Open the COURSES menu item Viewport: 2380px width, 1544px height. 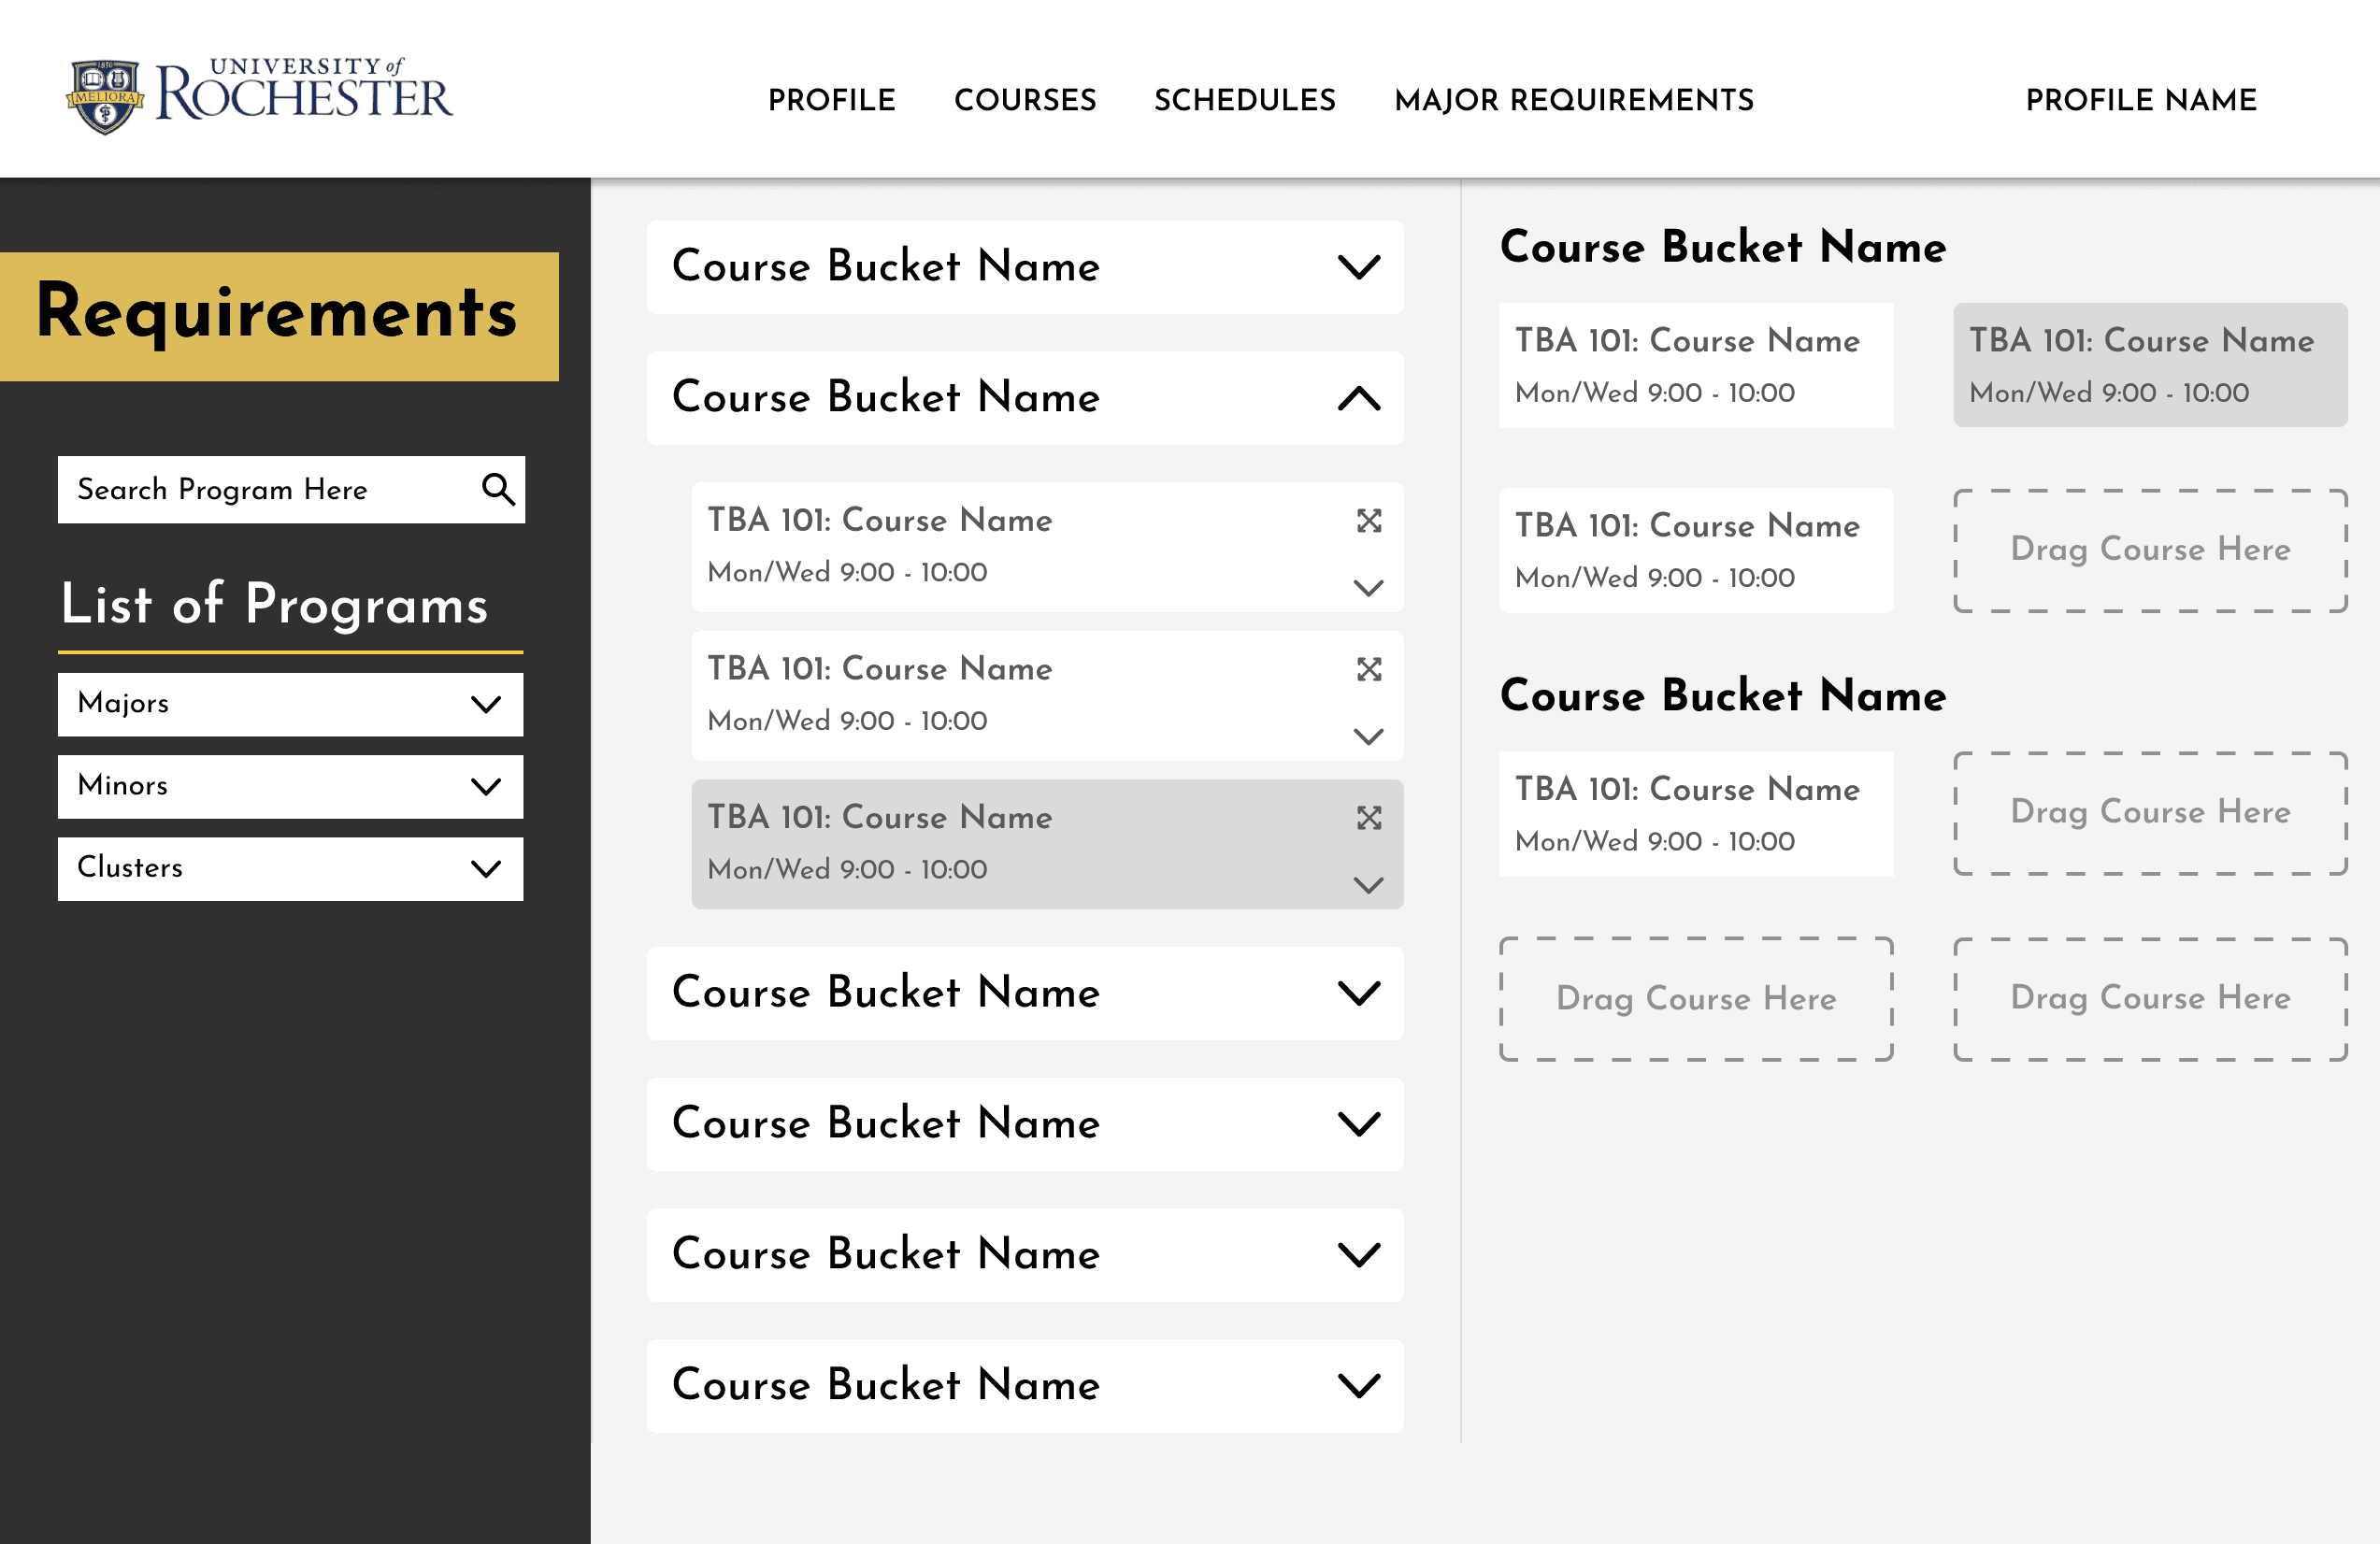pos(1024,100)
